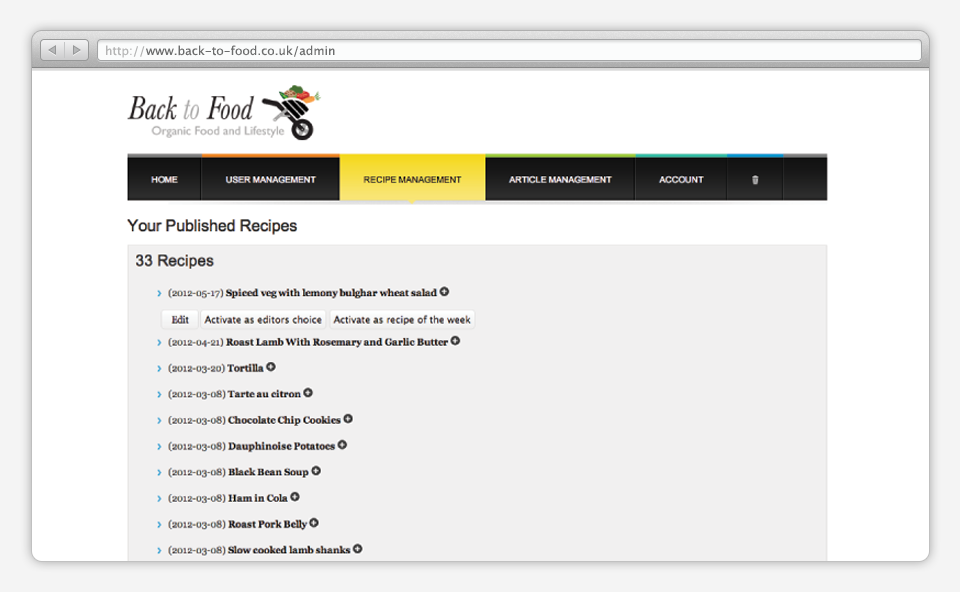The height and width of the screenshot is (592, 960).
Task: Click plus icon beside Tortilla
Action: point(271,367)
